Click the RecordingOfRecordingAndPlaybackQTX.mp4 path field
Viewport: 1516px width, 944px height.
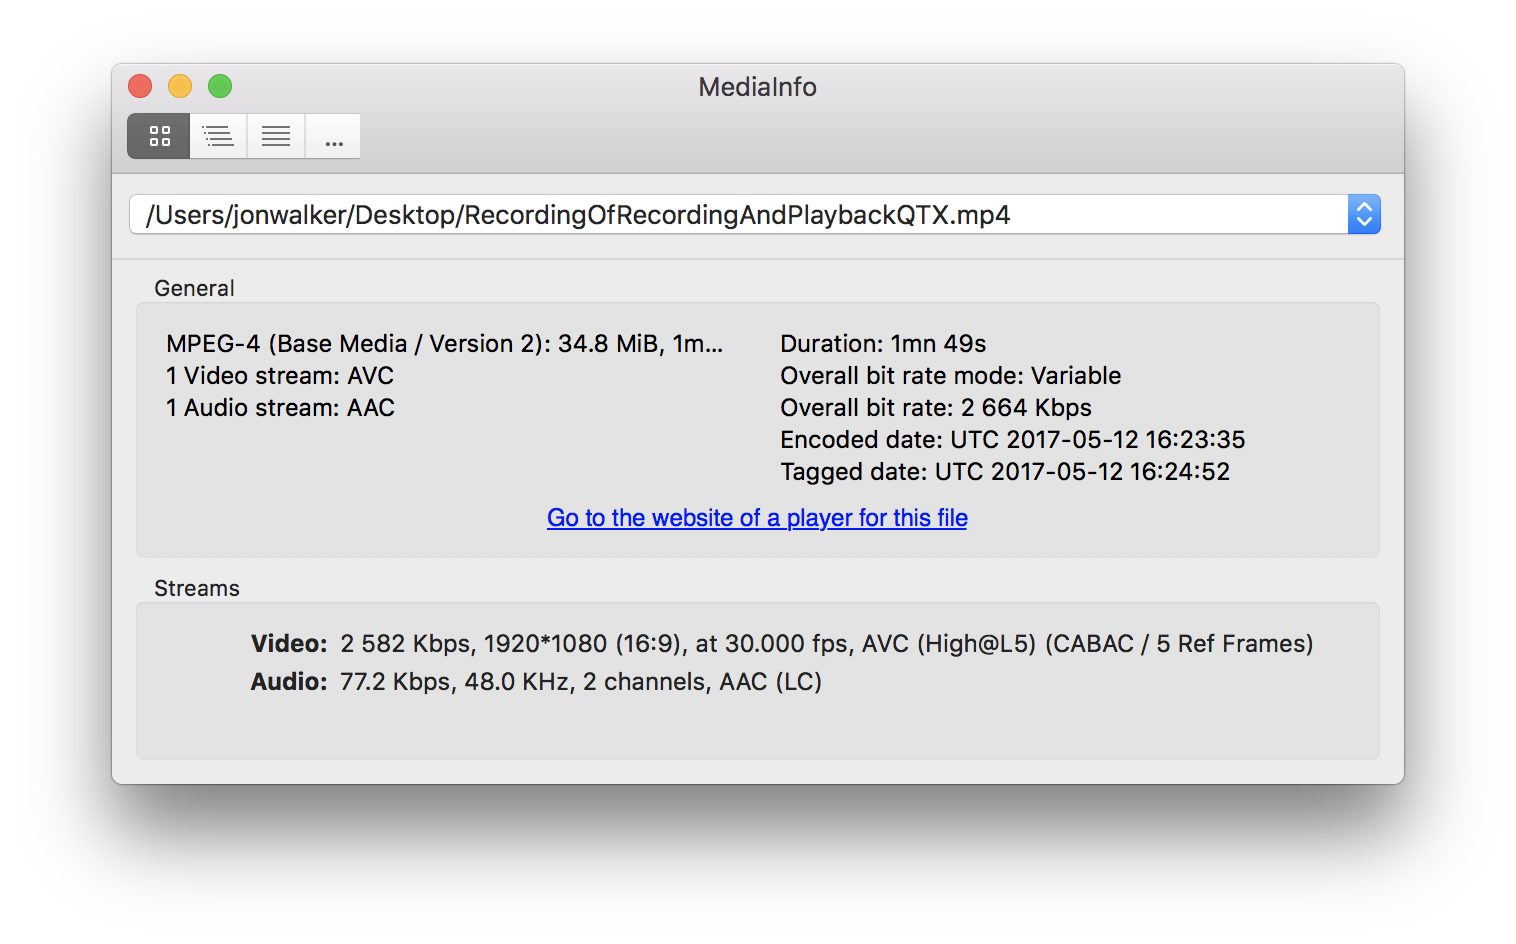pyautogui.click(x=740, y=215)
